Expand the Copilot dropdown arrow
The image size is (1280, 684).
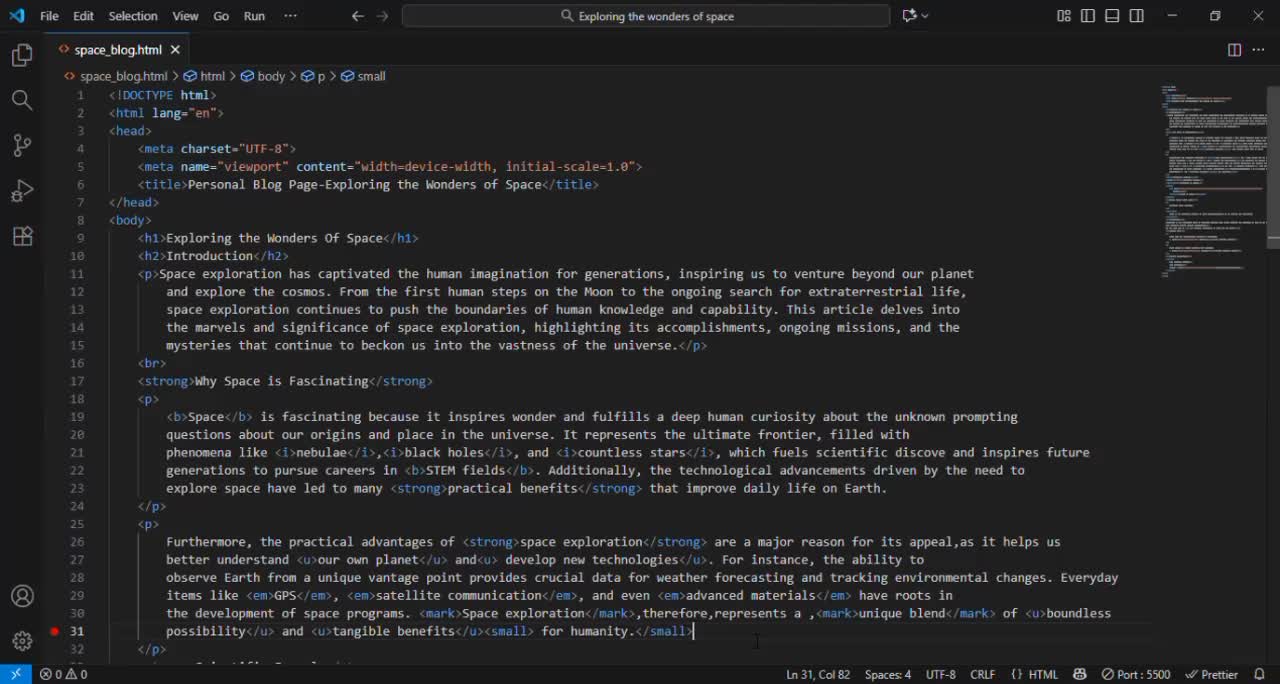pos(925,16)
